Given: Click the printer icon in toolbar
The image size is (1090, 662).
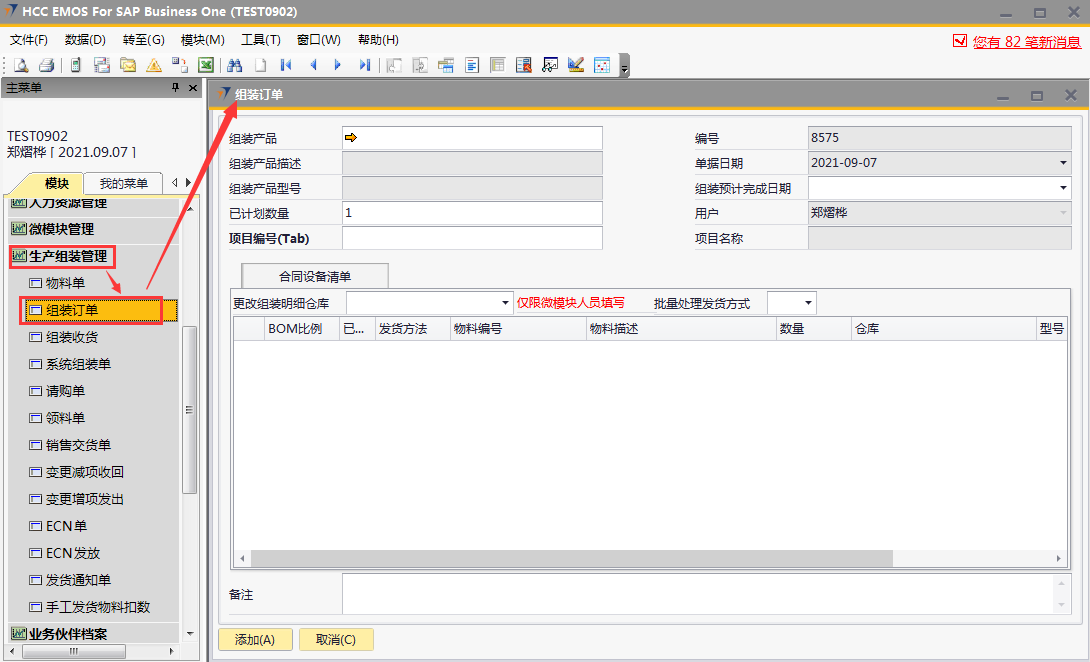Looking at the screenshot, I should click(46, 65).
